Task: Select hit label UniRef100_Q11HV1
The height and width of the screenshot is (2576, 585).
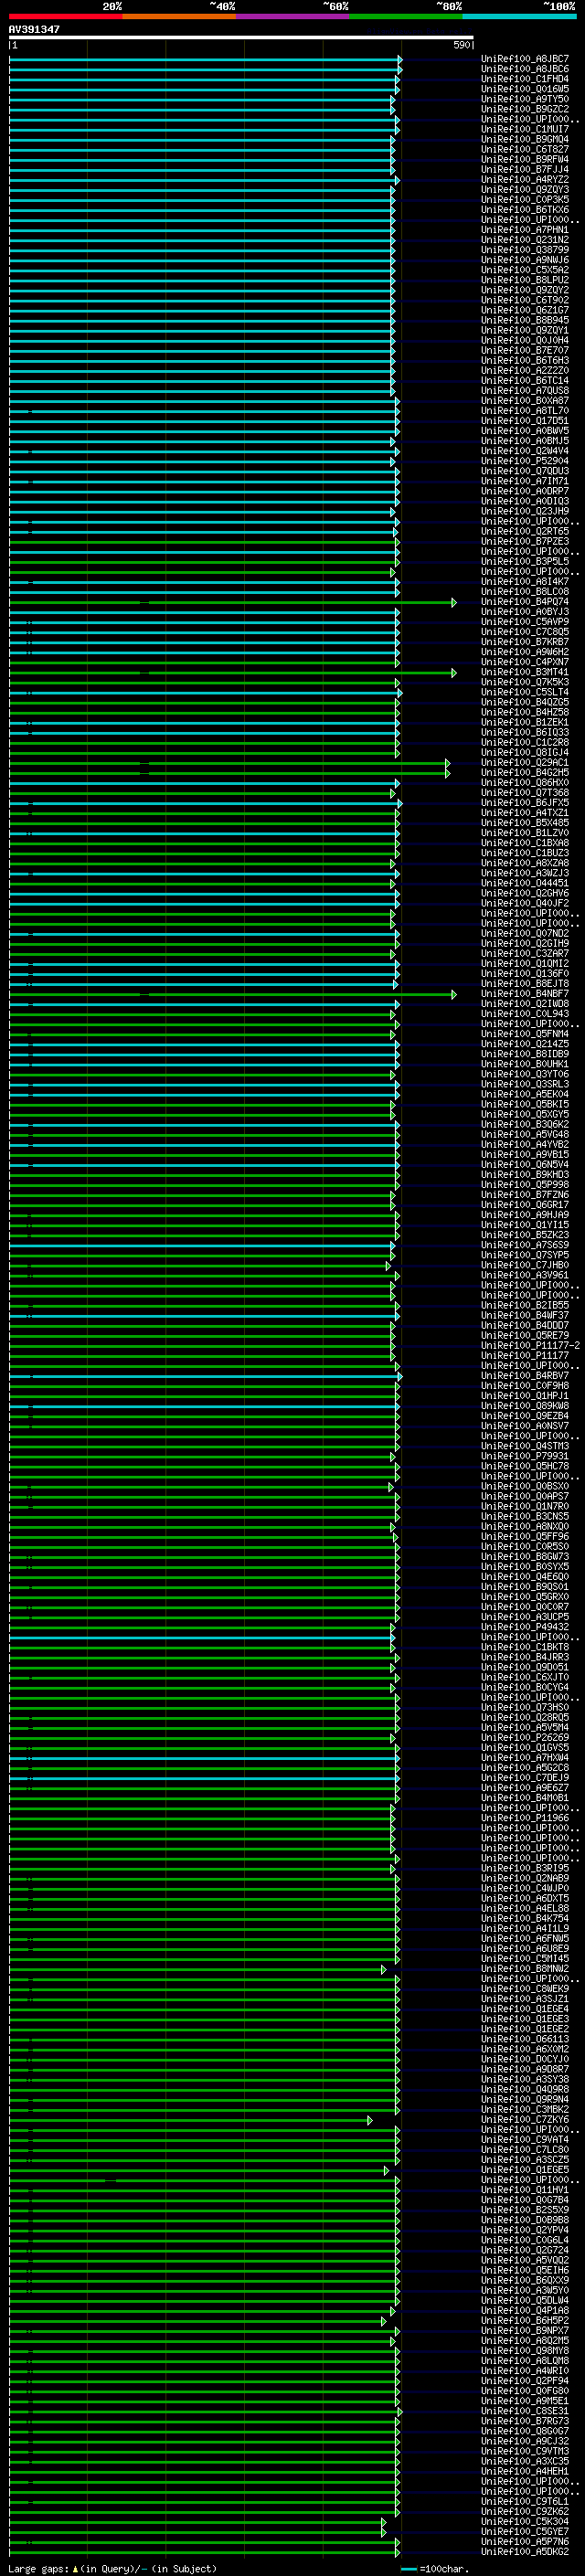Action: point(525,2191)
